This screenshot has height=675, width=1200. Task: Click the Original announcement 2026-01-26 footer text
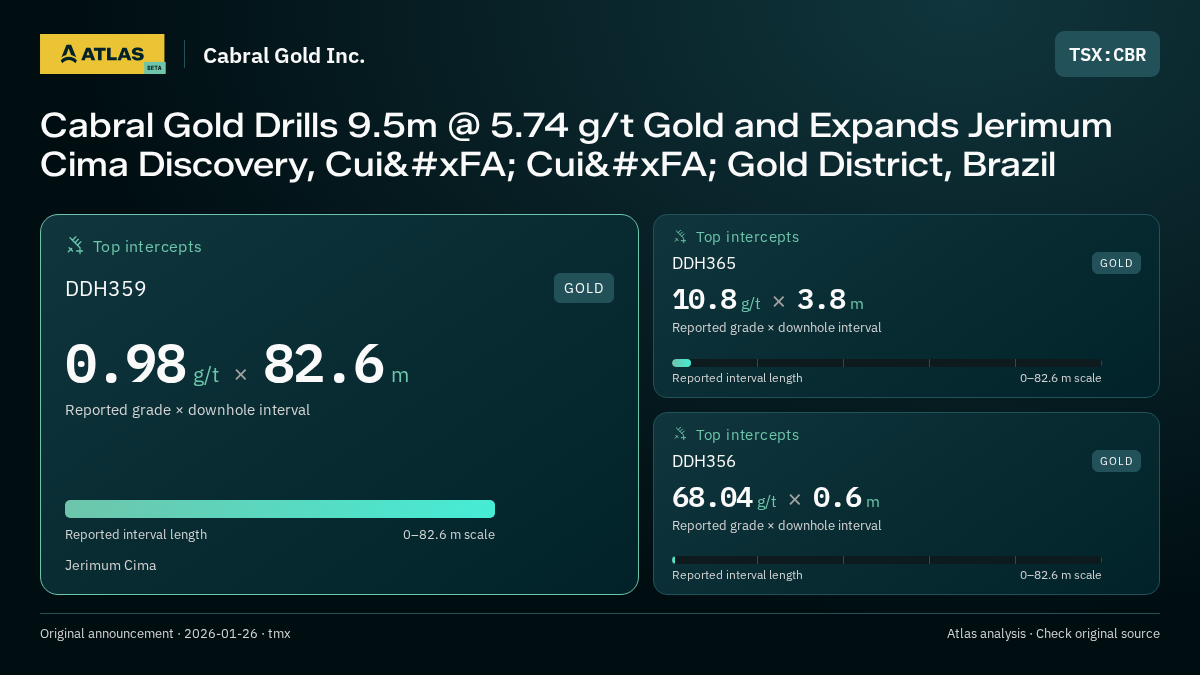click(165, 633)
